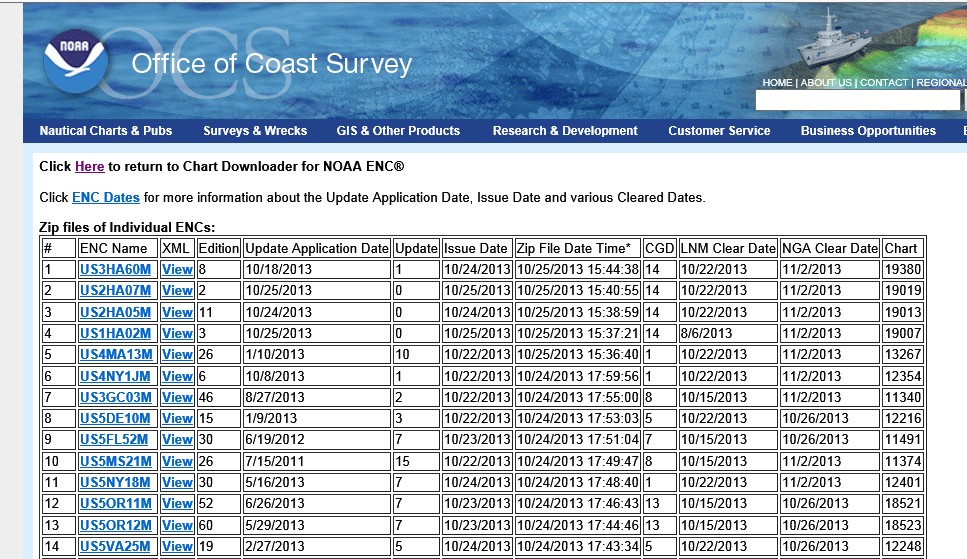View XML for US5OR11M row

(177, 503)
